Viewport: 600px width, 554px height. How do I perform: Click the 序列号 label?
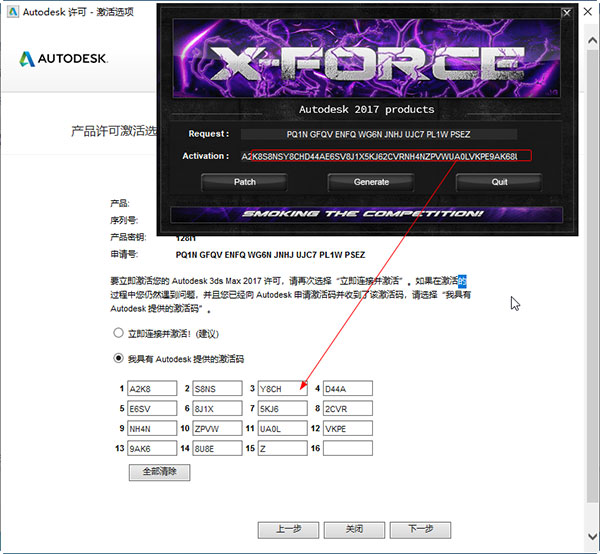point(124,220)
